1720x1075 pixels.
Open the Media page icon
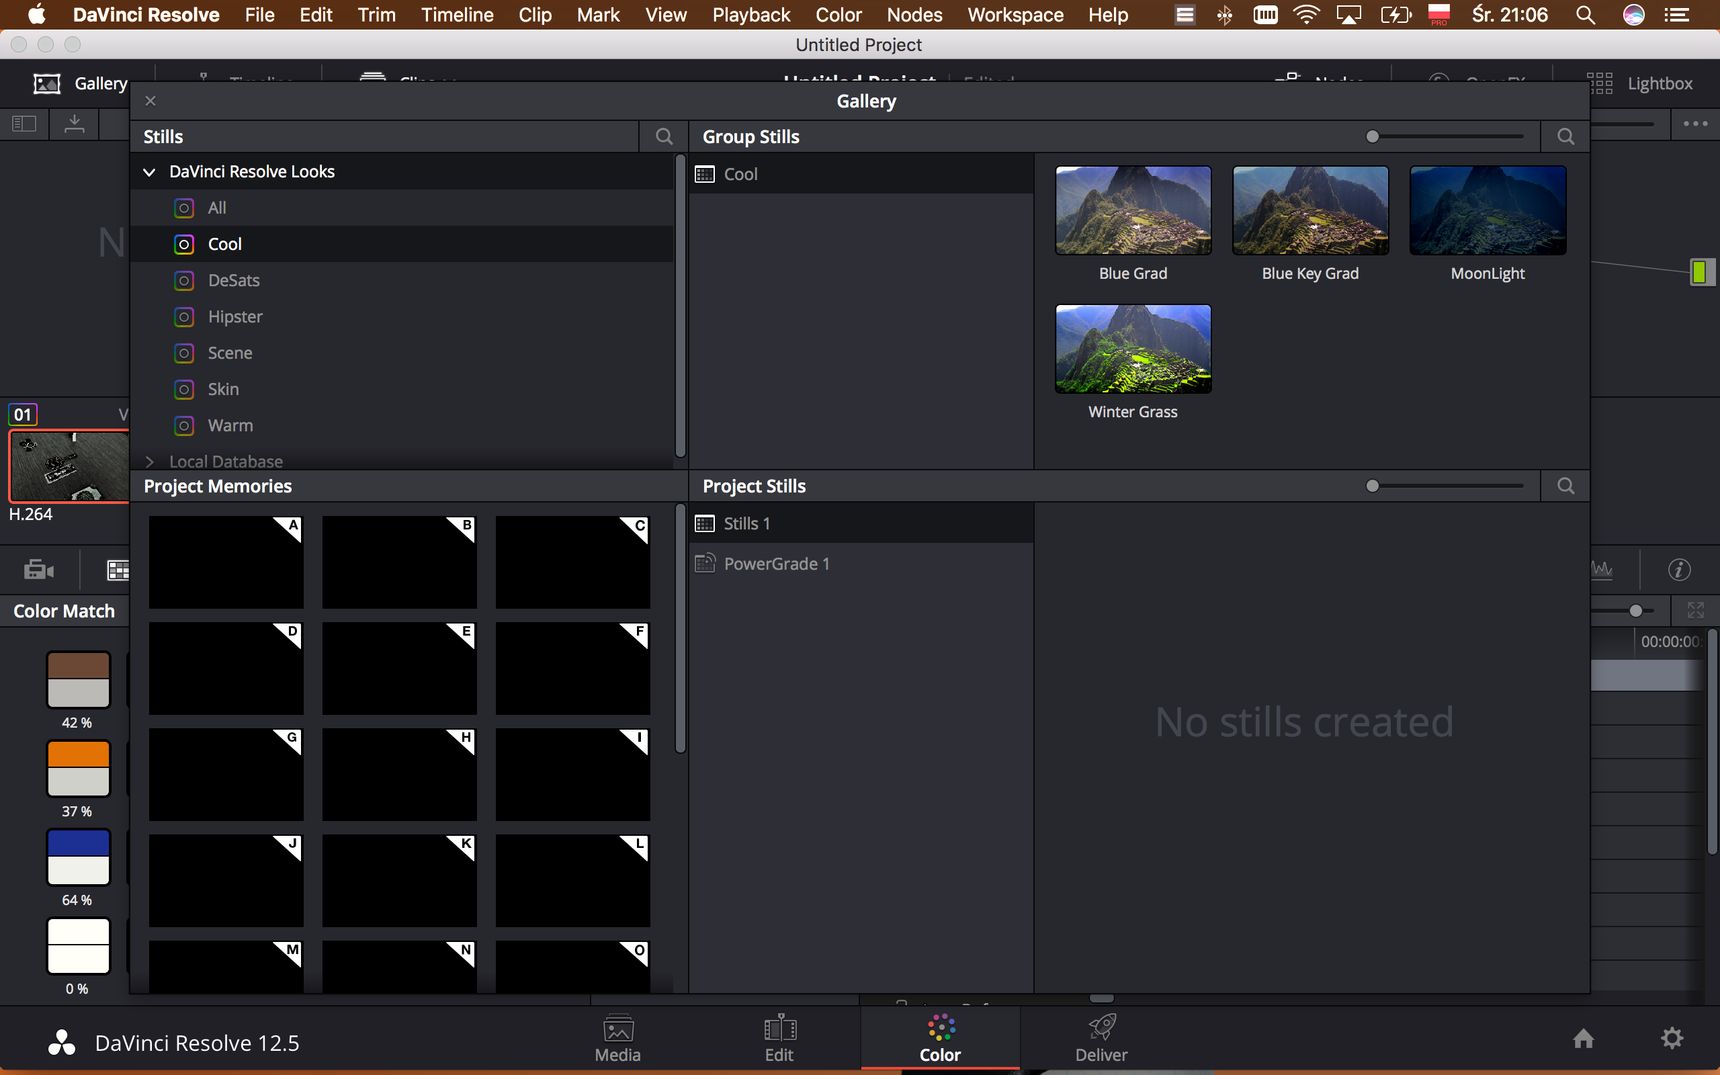617,1028
